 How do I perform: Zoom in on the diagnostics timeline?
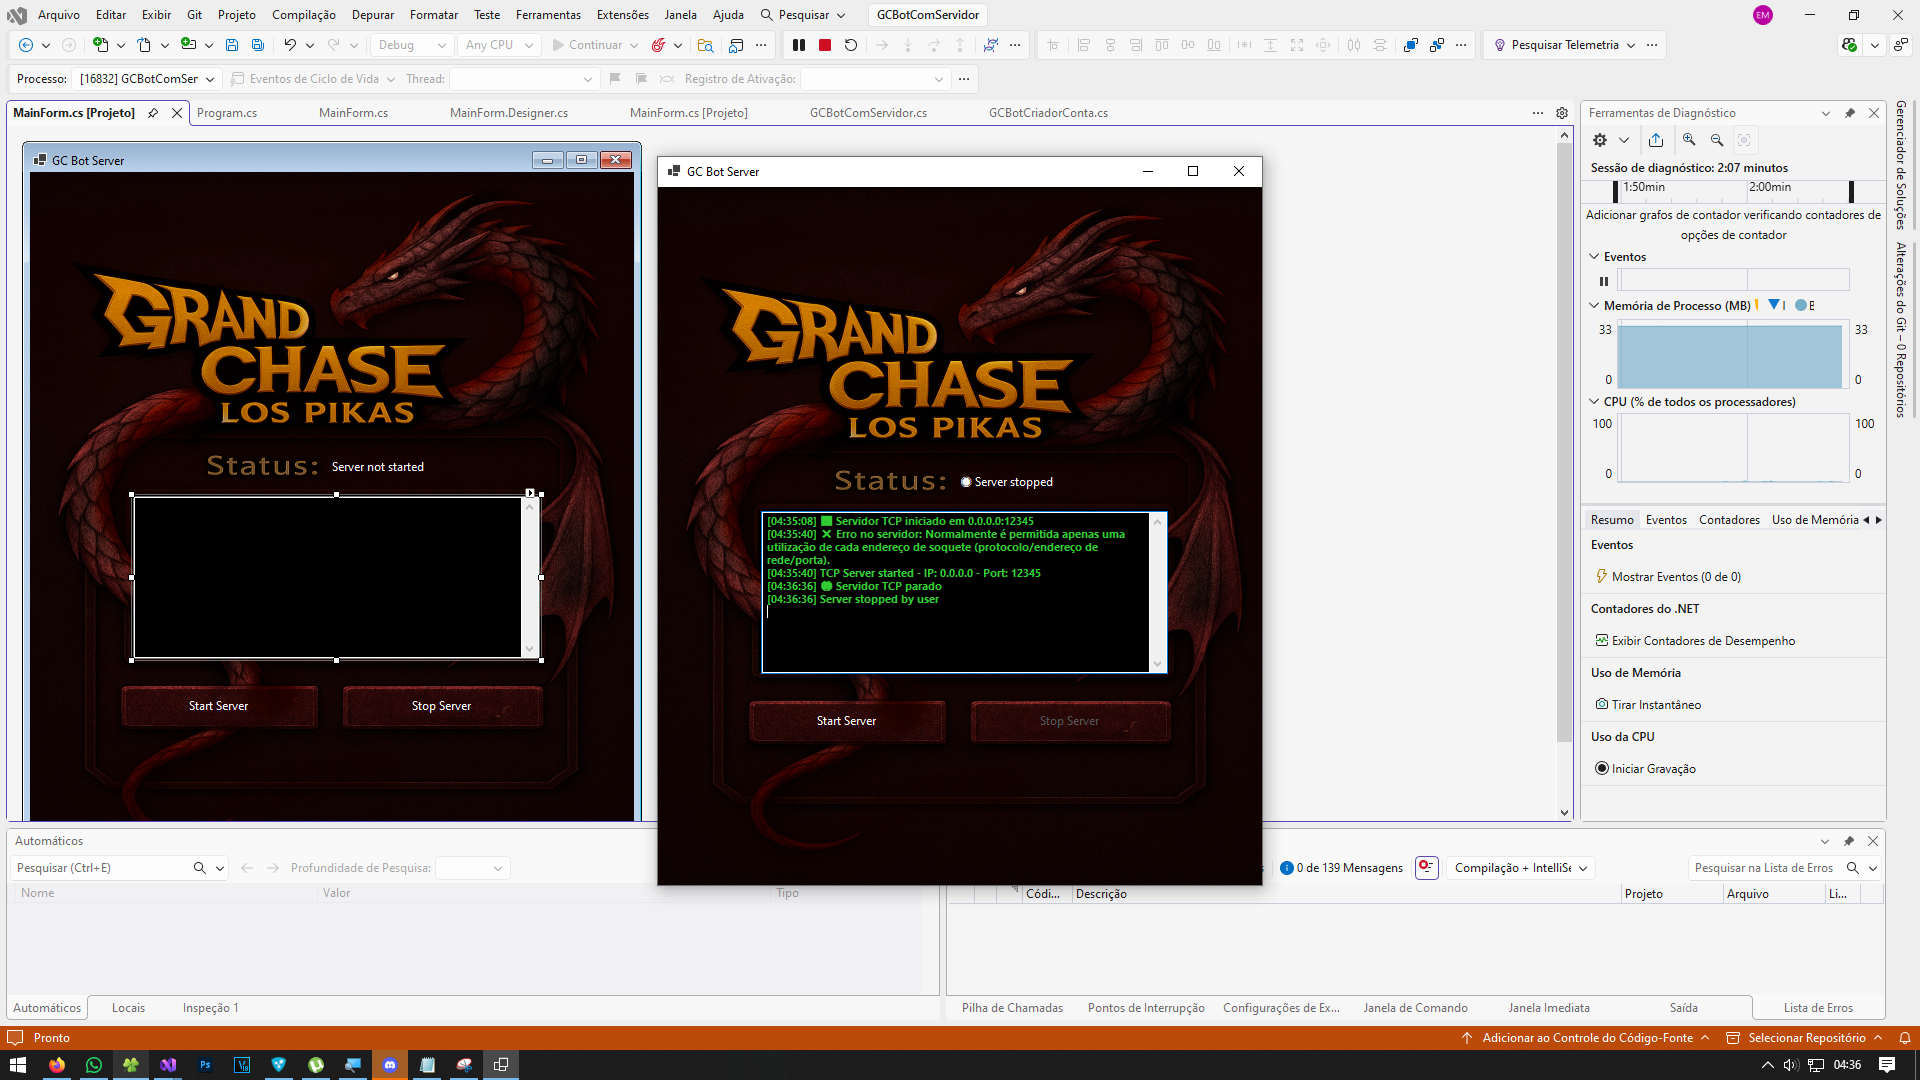(1689, 140)
